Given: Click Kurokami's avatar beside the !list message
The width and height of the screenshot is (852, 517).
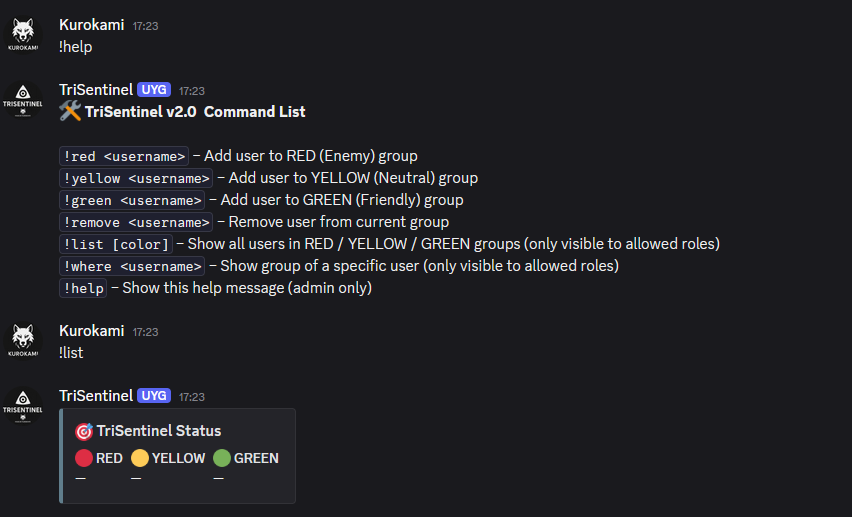Looking at the screenshot, I should [x=22, y=340].
